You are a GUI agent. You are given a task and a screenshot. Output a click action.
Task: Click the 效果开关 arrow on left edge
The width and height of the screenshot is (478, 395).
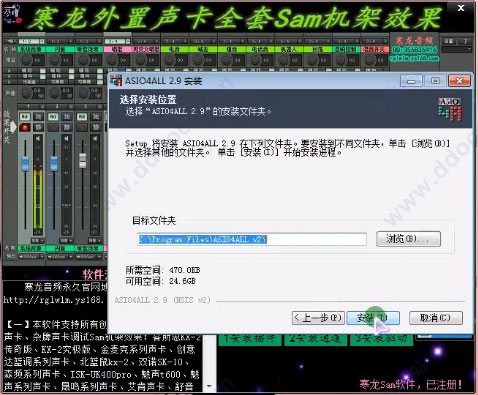[x=13, y=127]
